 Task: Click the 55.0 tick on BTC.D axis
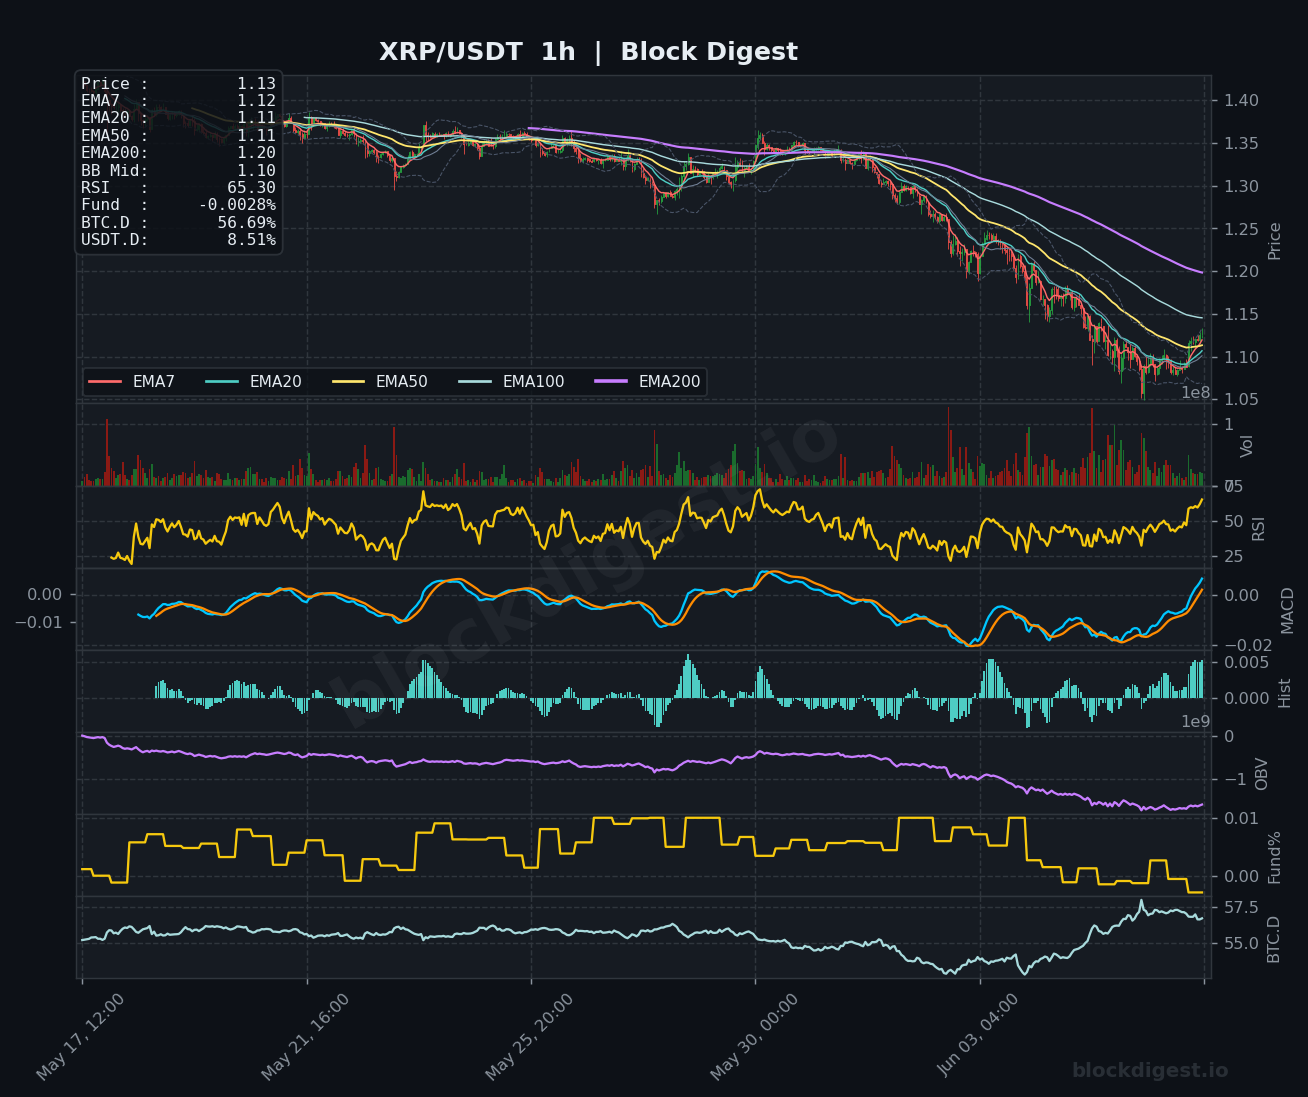1241,944
